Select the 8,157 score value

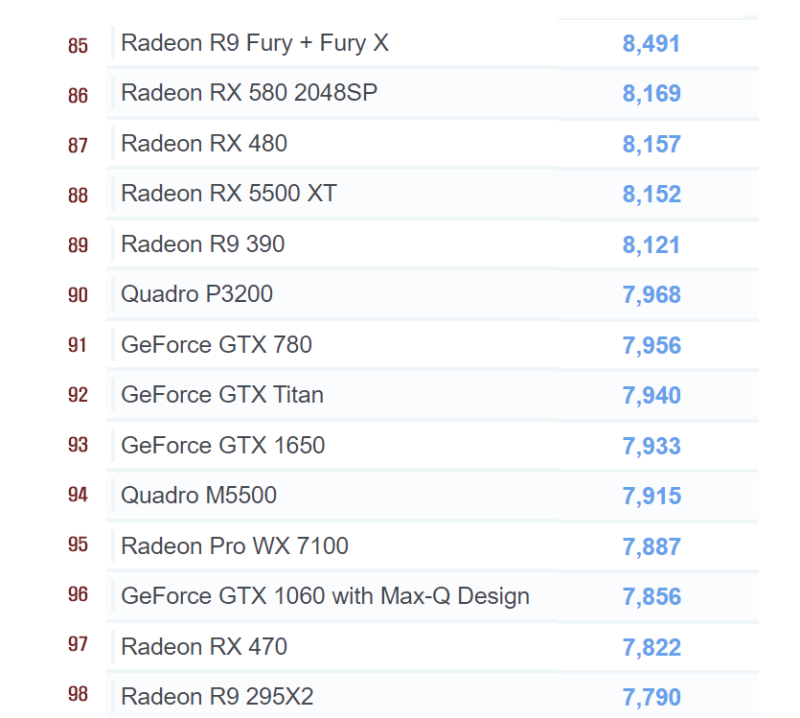(652, 144)
